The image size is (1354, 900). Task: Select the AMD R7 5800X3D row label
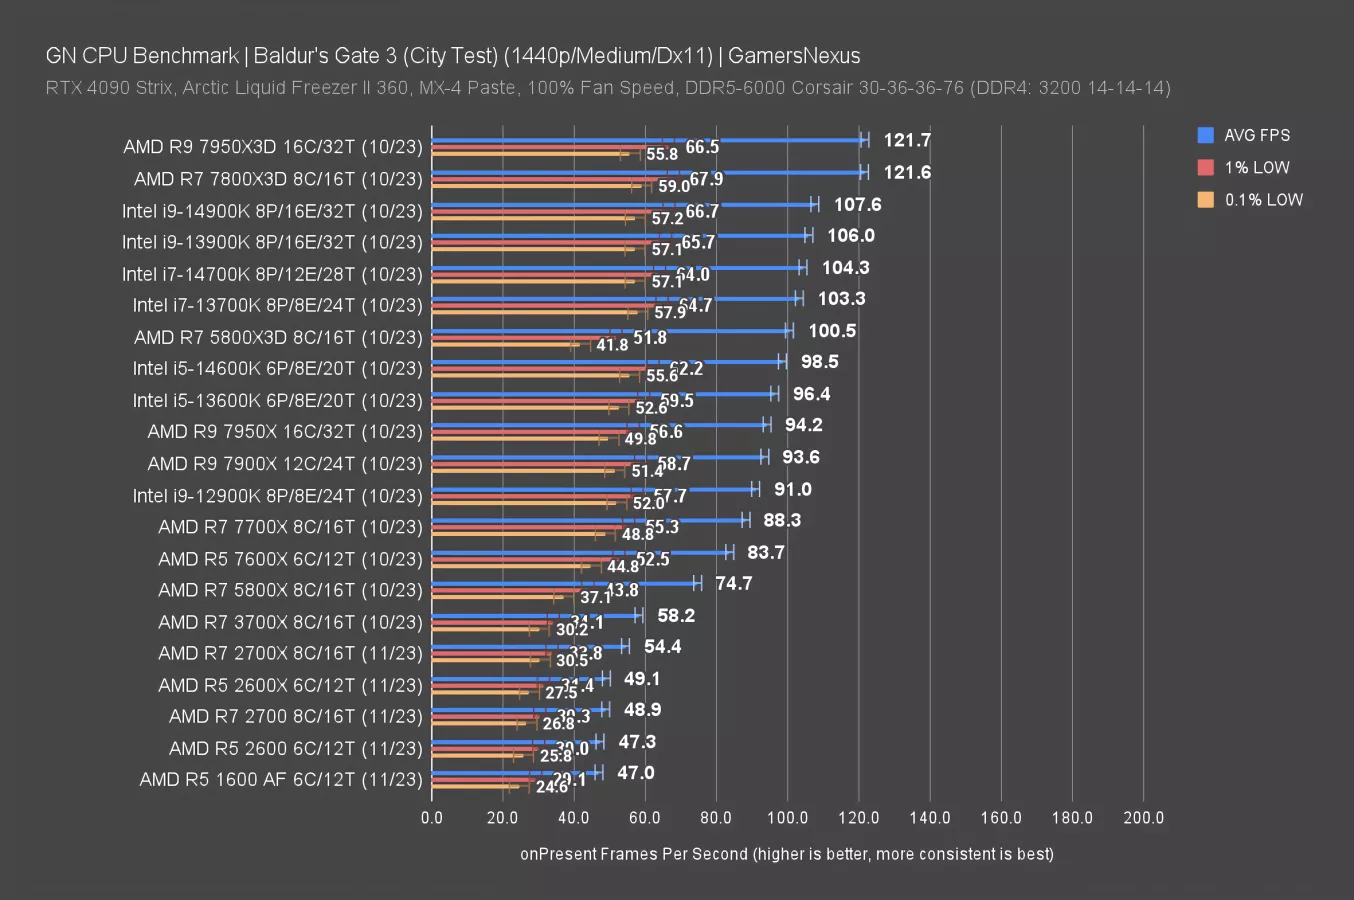point(278,337)
